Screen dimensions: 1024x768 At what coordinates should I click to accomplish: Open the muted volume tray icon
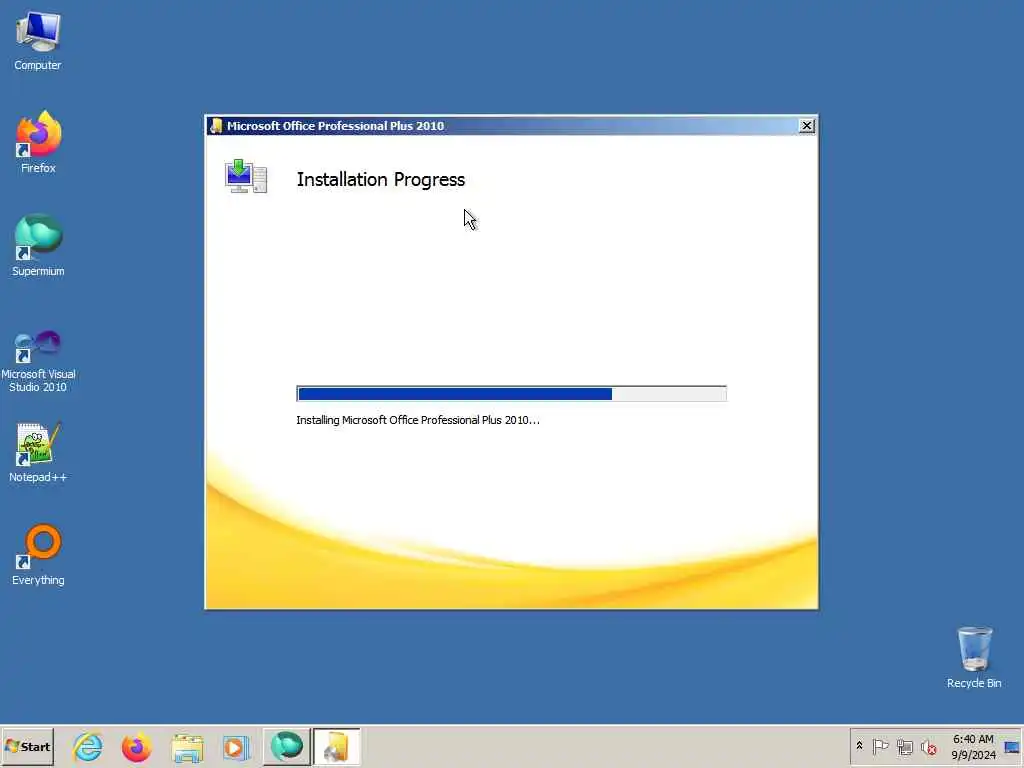coord(929,746)
